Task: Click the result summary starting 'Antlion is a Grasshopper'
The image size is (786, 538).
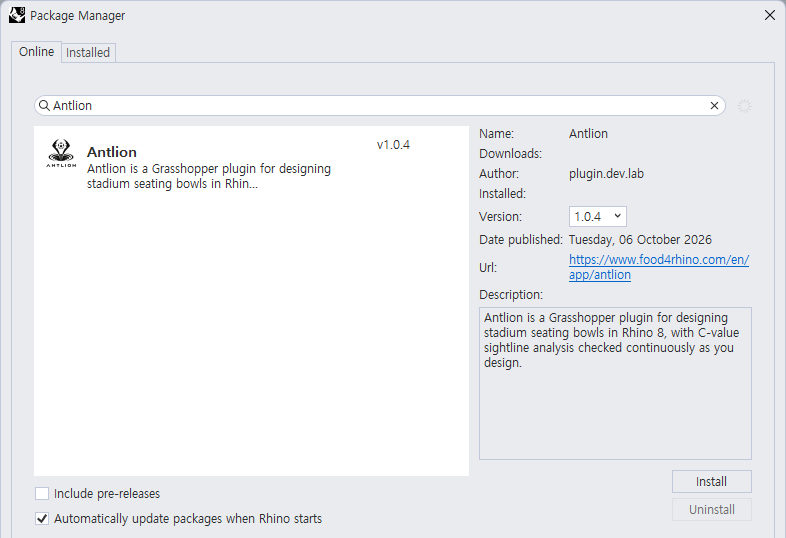Action: (x=209, y=176)
